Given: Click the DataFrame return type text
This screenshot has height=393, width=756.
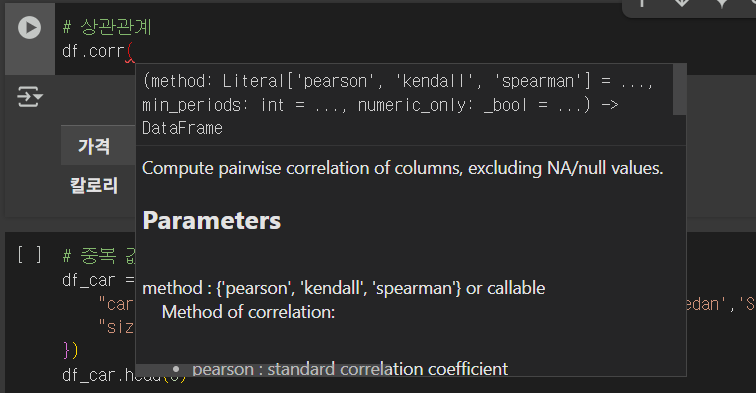Looking at the screenshot, I should coord(182,128).
